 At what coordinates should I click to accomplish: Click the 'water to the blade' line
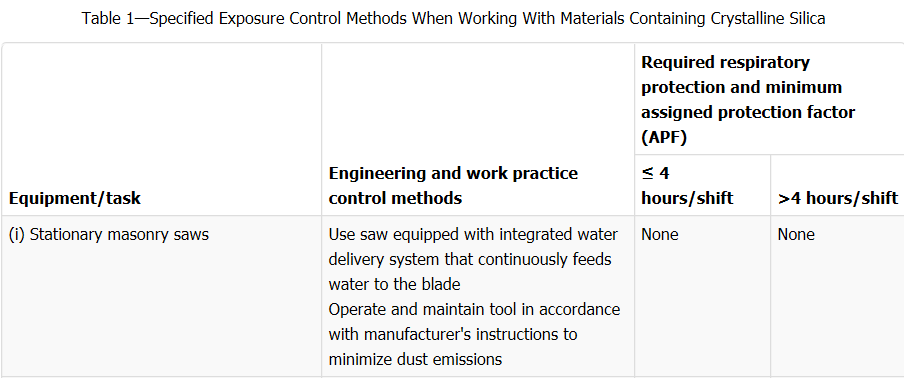pyautogui.click(x=394, y=285)
